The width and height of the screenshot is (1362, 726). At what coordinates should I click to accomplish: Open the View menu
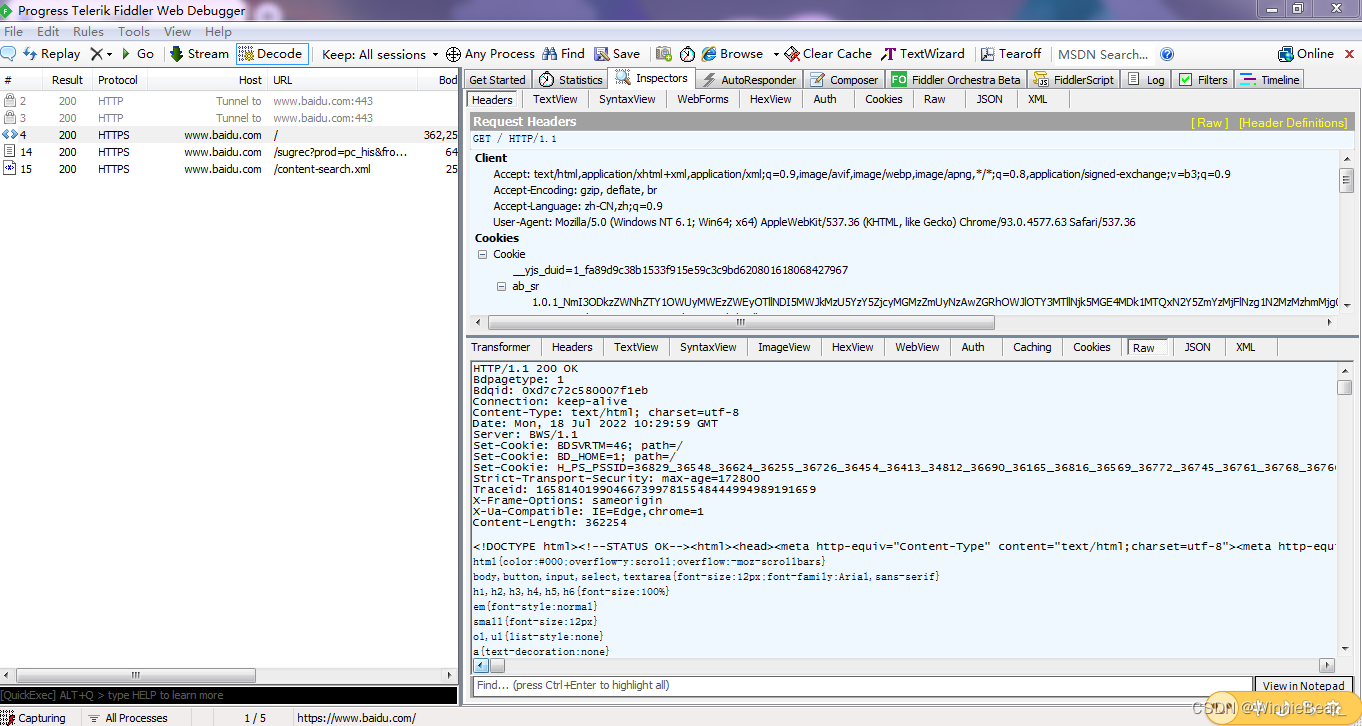tap(178, 32)
